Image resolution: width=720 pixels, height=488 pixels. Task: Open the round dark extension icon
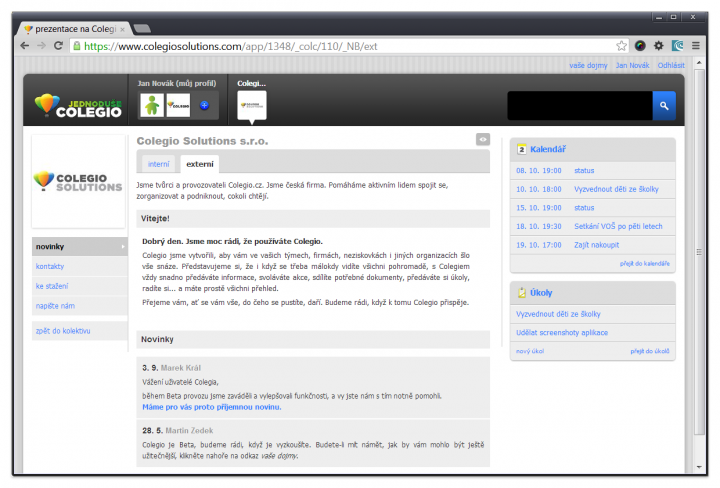click(x=640, y=46)
